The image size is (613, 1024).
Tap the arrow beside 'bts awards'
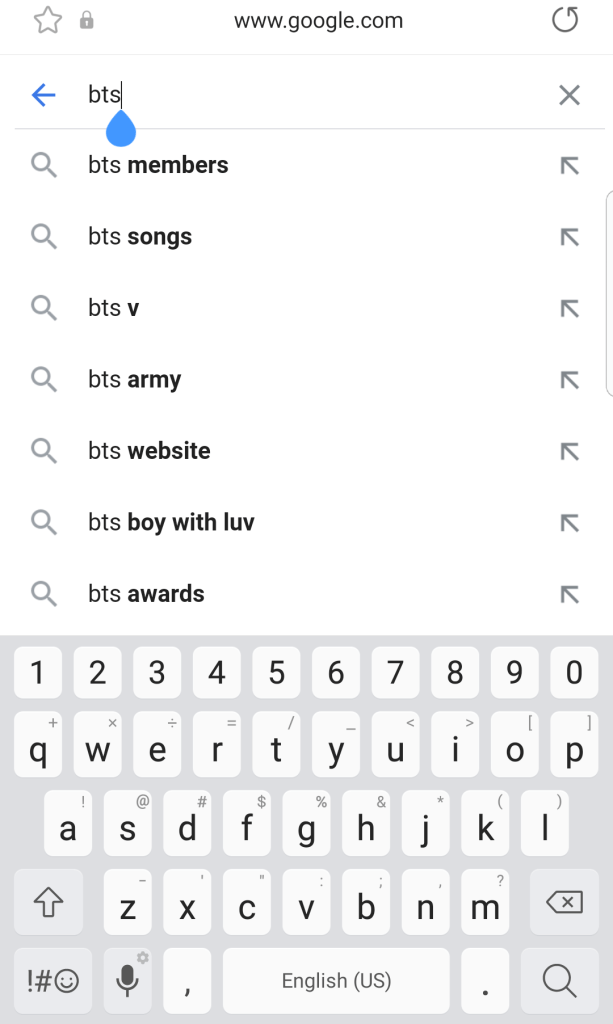tap(569, 594)
